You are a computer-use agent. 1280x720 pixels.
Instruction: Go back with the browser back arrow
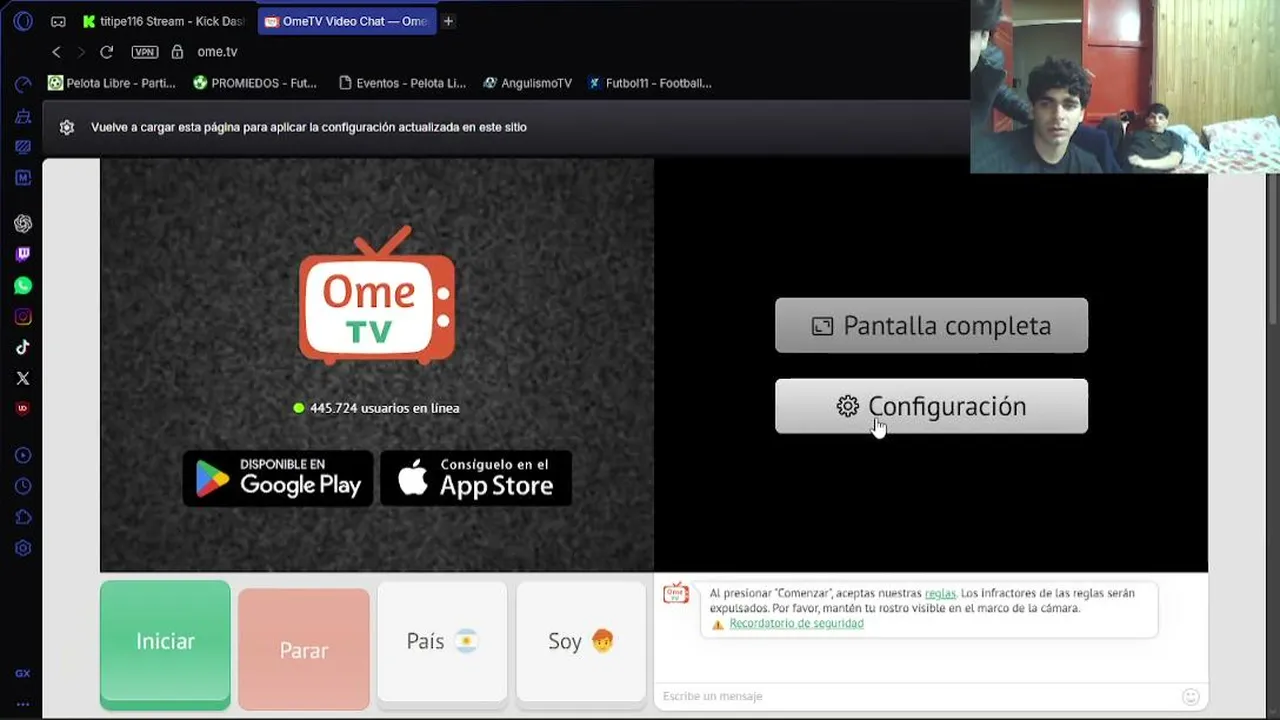coord(56,52)
